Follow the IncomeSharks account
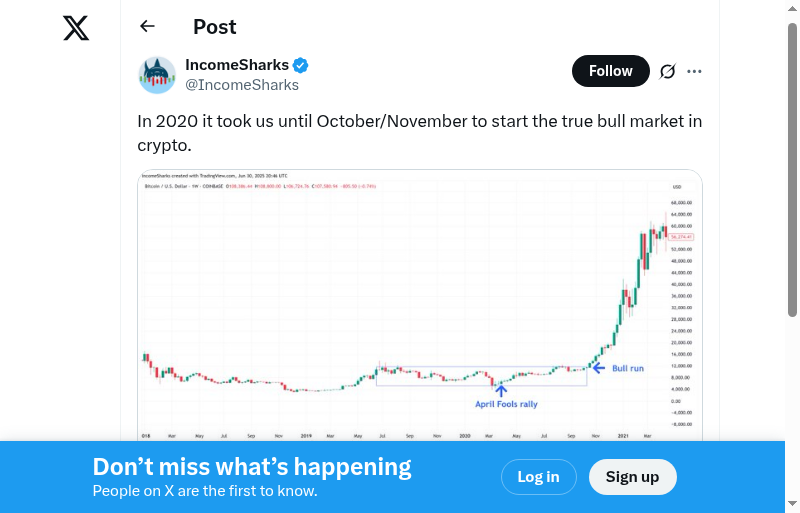 tap(610, 71)
